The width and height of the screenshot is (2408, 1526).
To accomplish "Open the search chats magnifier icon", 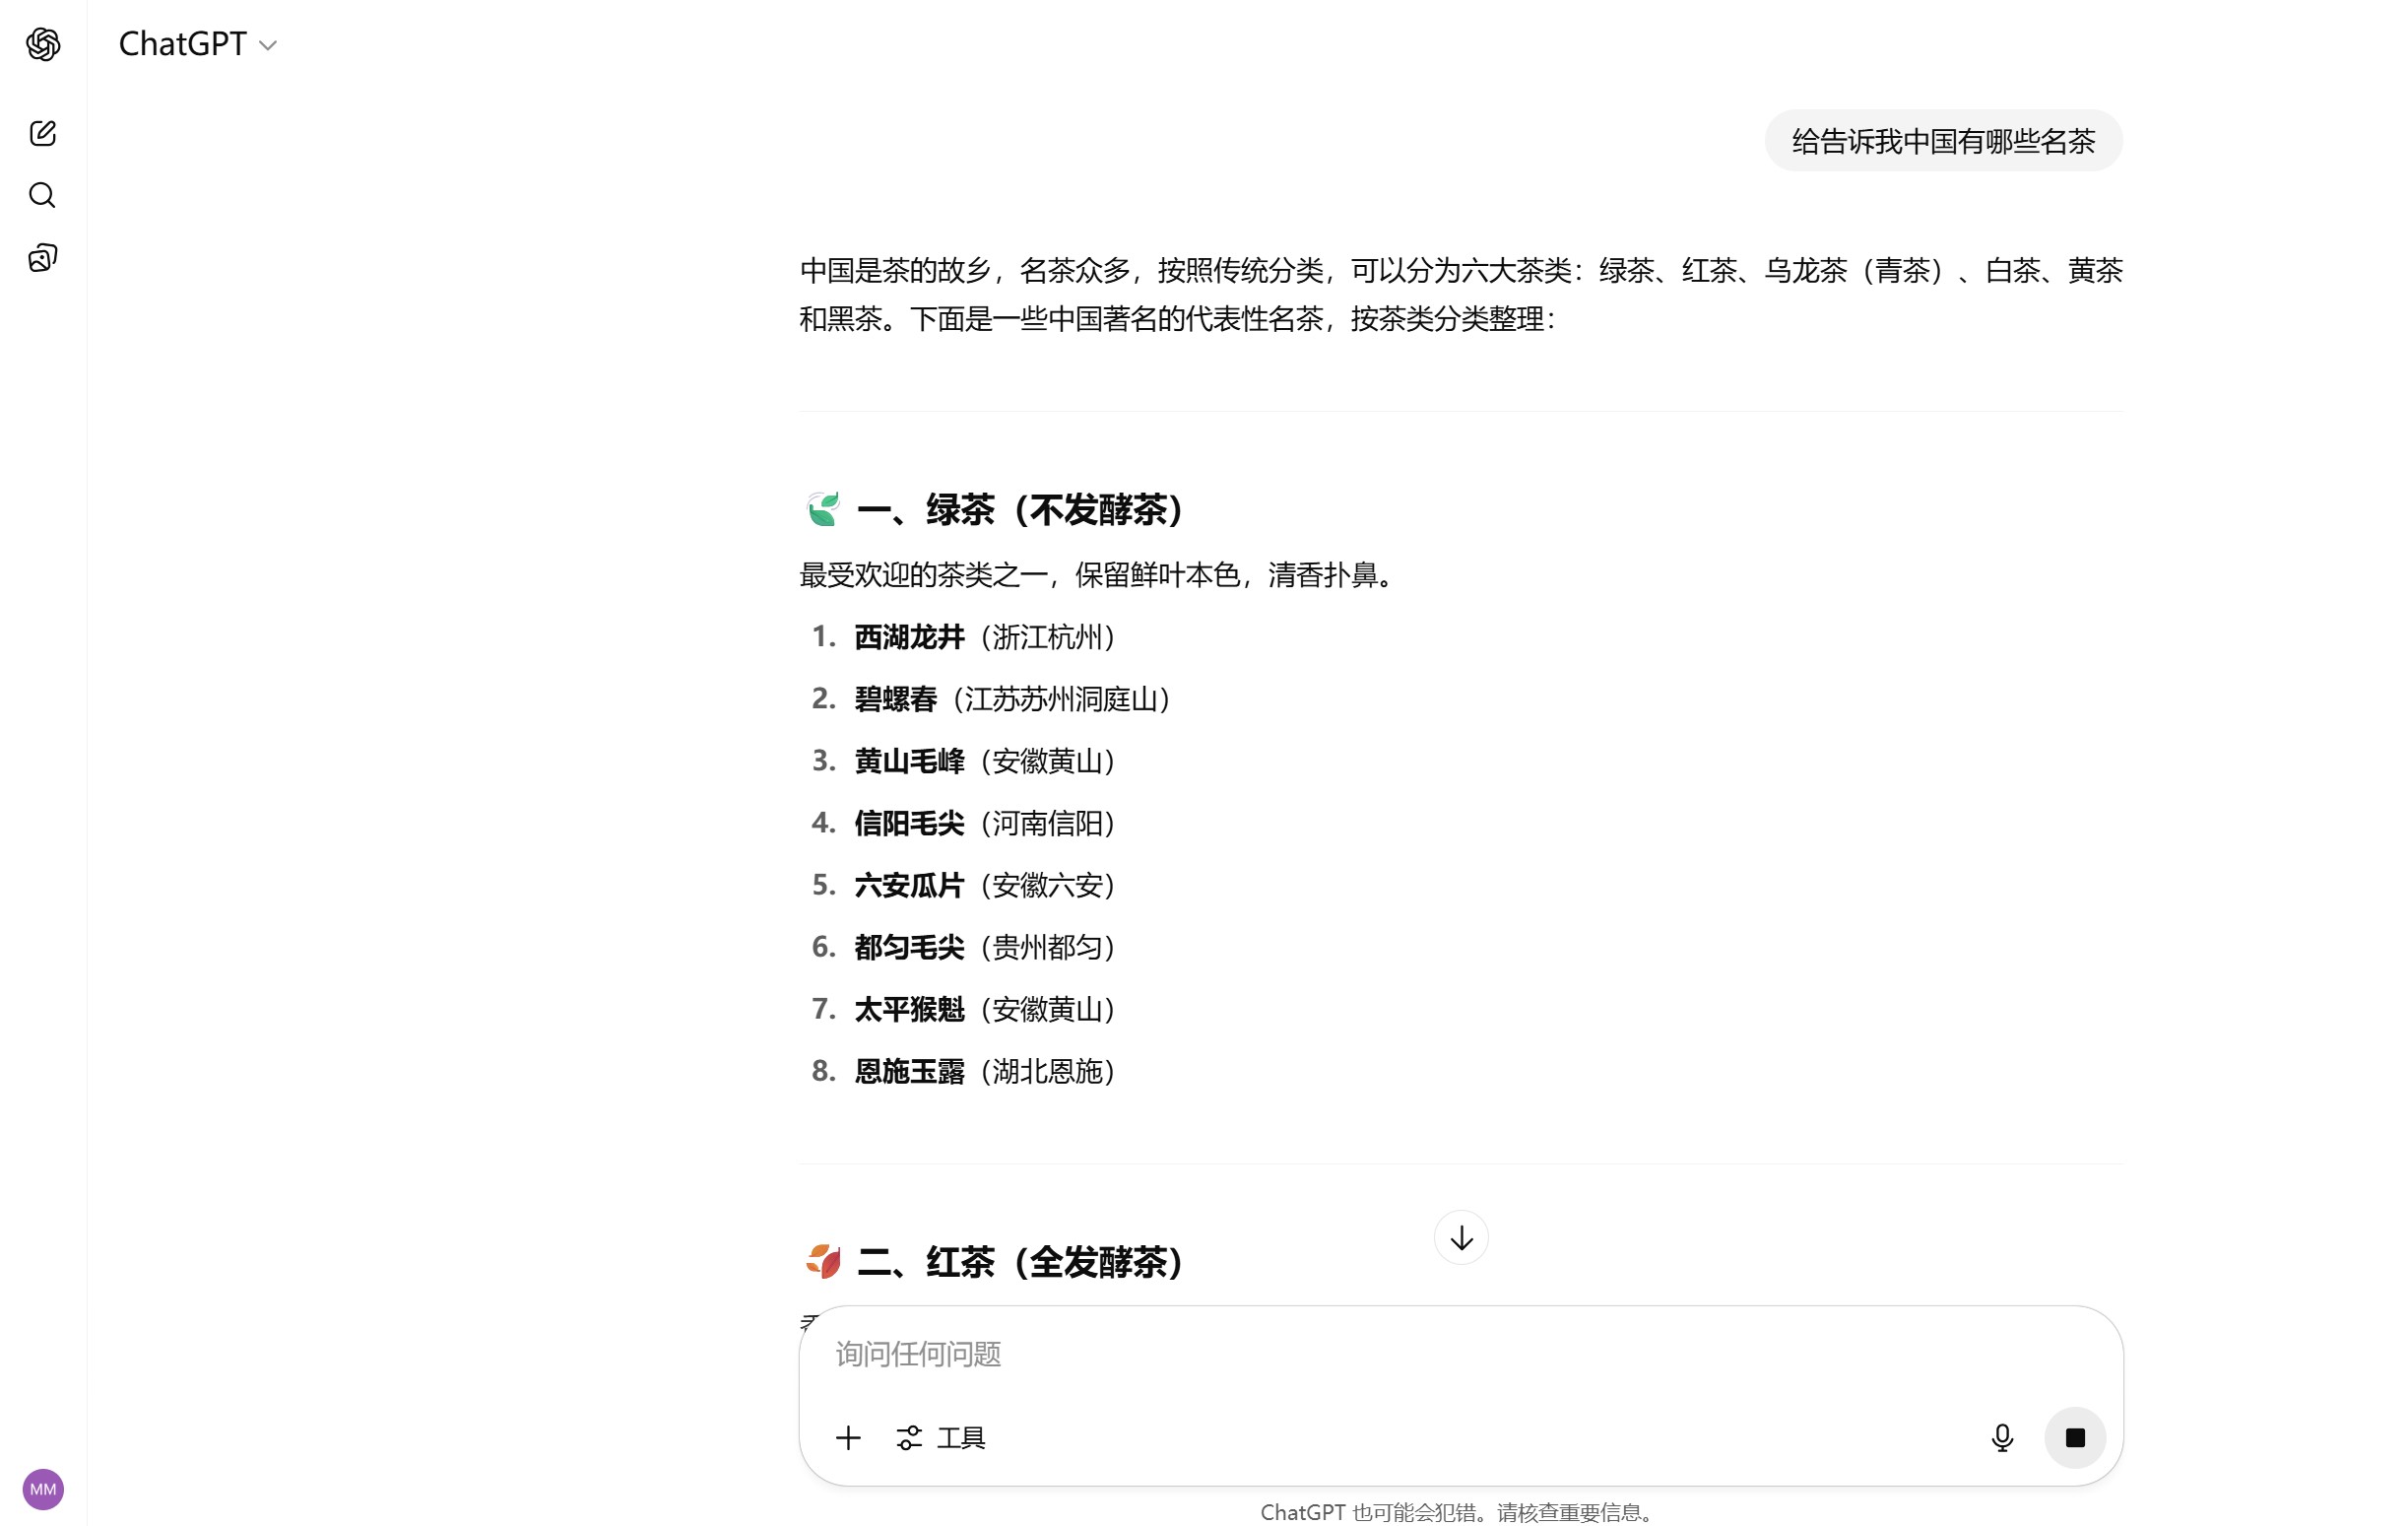I will [42, 195].
